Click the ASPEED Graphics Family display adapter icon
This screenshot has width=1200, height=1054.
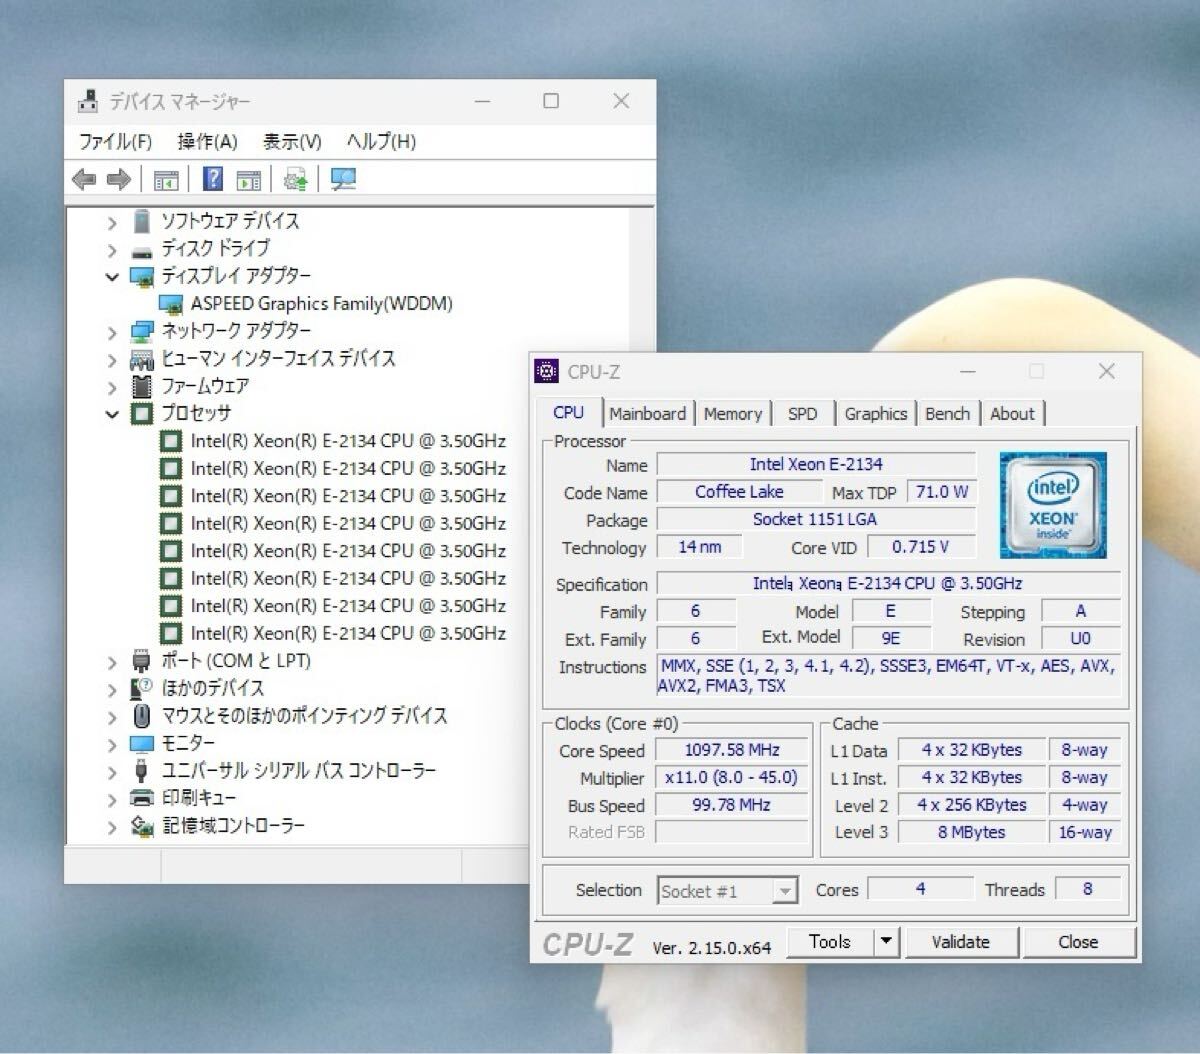tap(171, 304)
